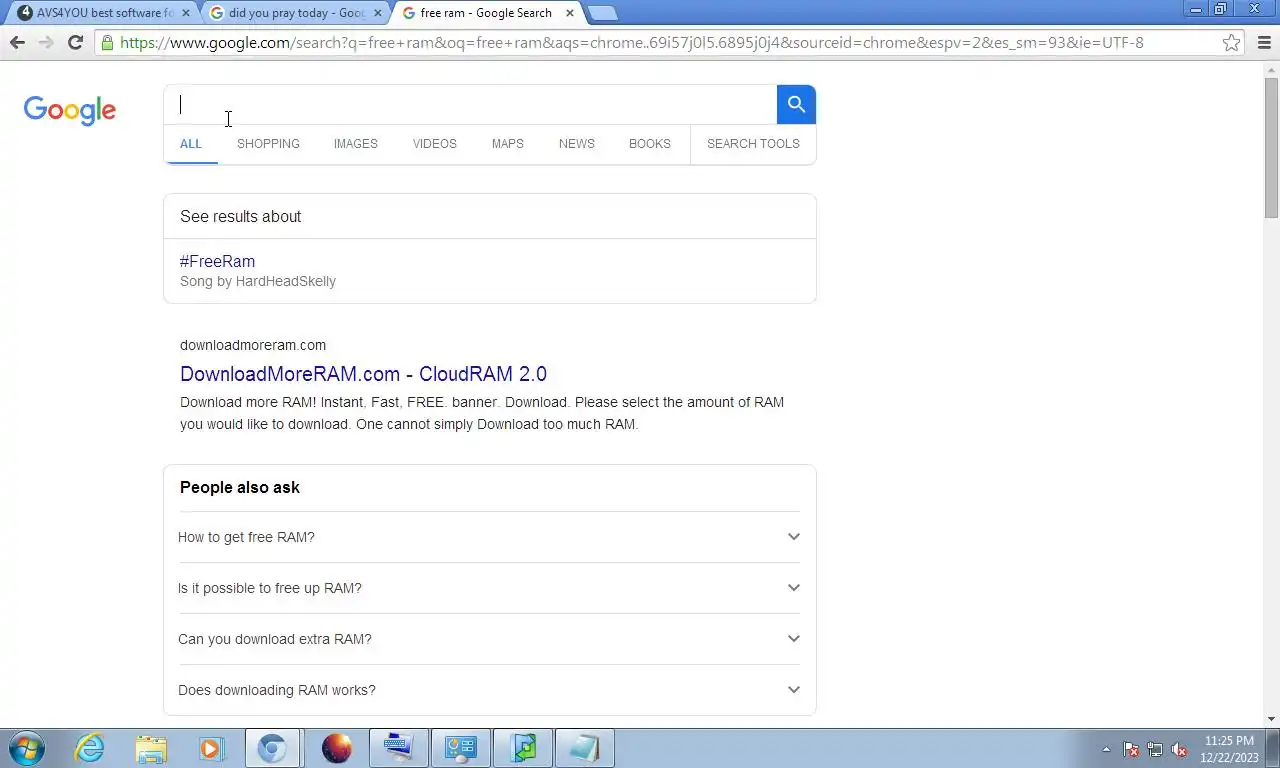The image size is (1280, 768).
Task: Close the 'free ram' tab
Action: pyautogui.click(x=570, y=13)
